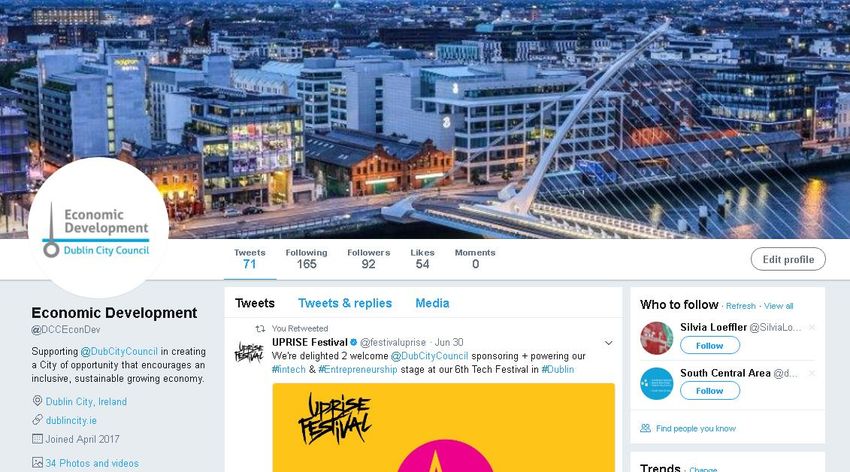Click the verified badge next to UPRISE Festival
This screenshot has height=472, width=850.
tap(353, 342)
